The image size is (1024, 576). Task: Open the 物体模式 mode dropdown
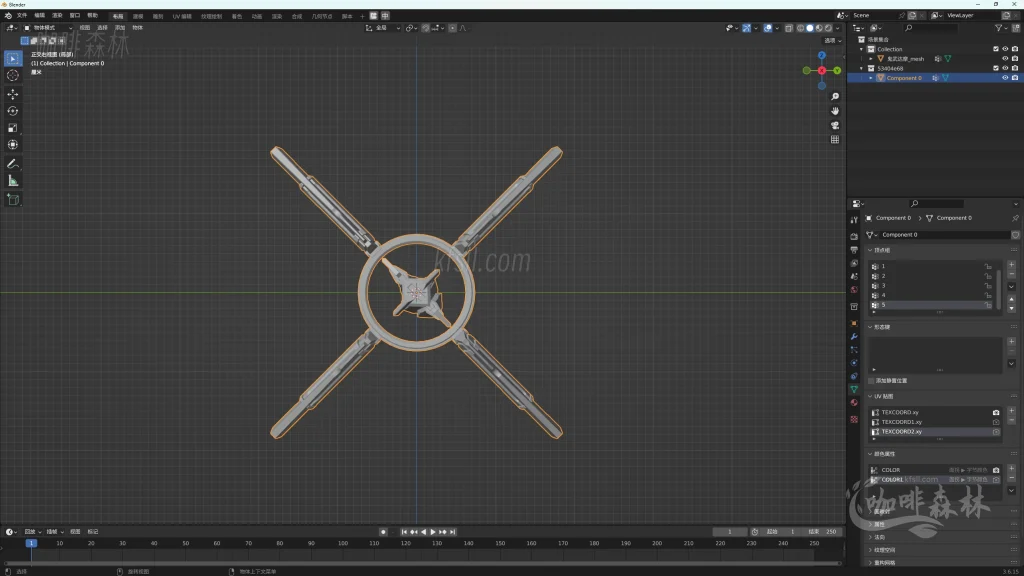(x=50, y=28)
